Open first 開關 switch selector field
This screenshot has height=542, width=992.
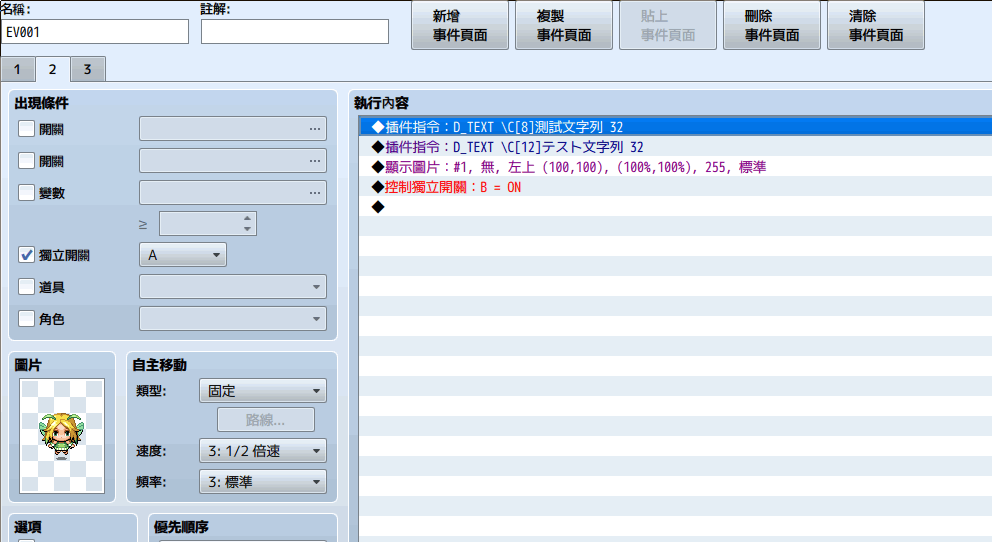click(233, 129)
